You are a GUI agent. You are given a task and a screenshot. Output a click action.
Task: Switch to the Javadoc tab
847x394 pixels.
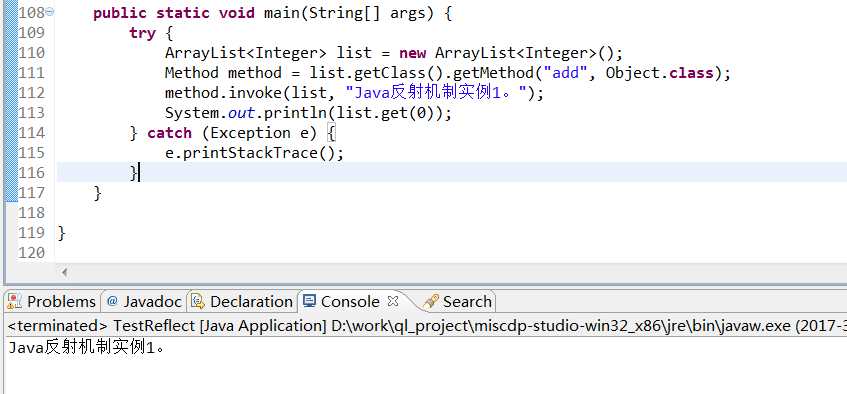pos(144,302)
